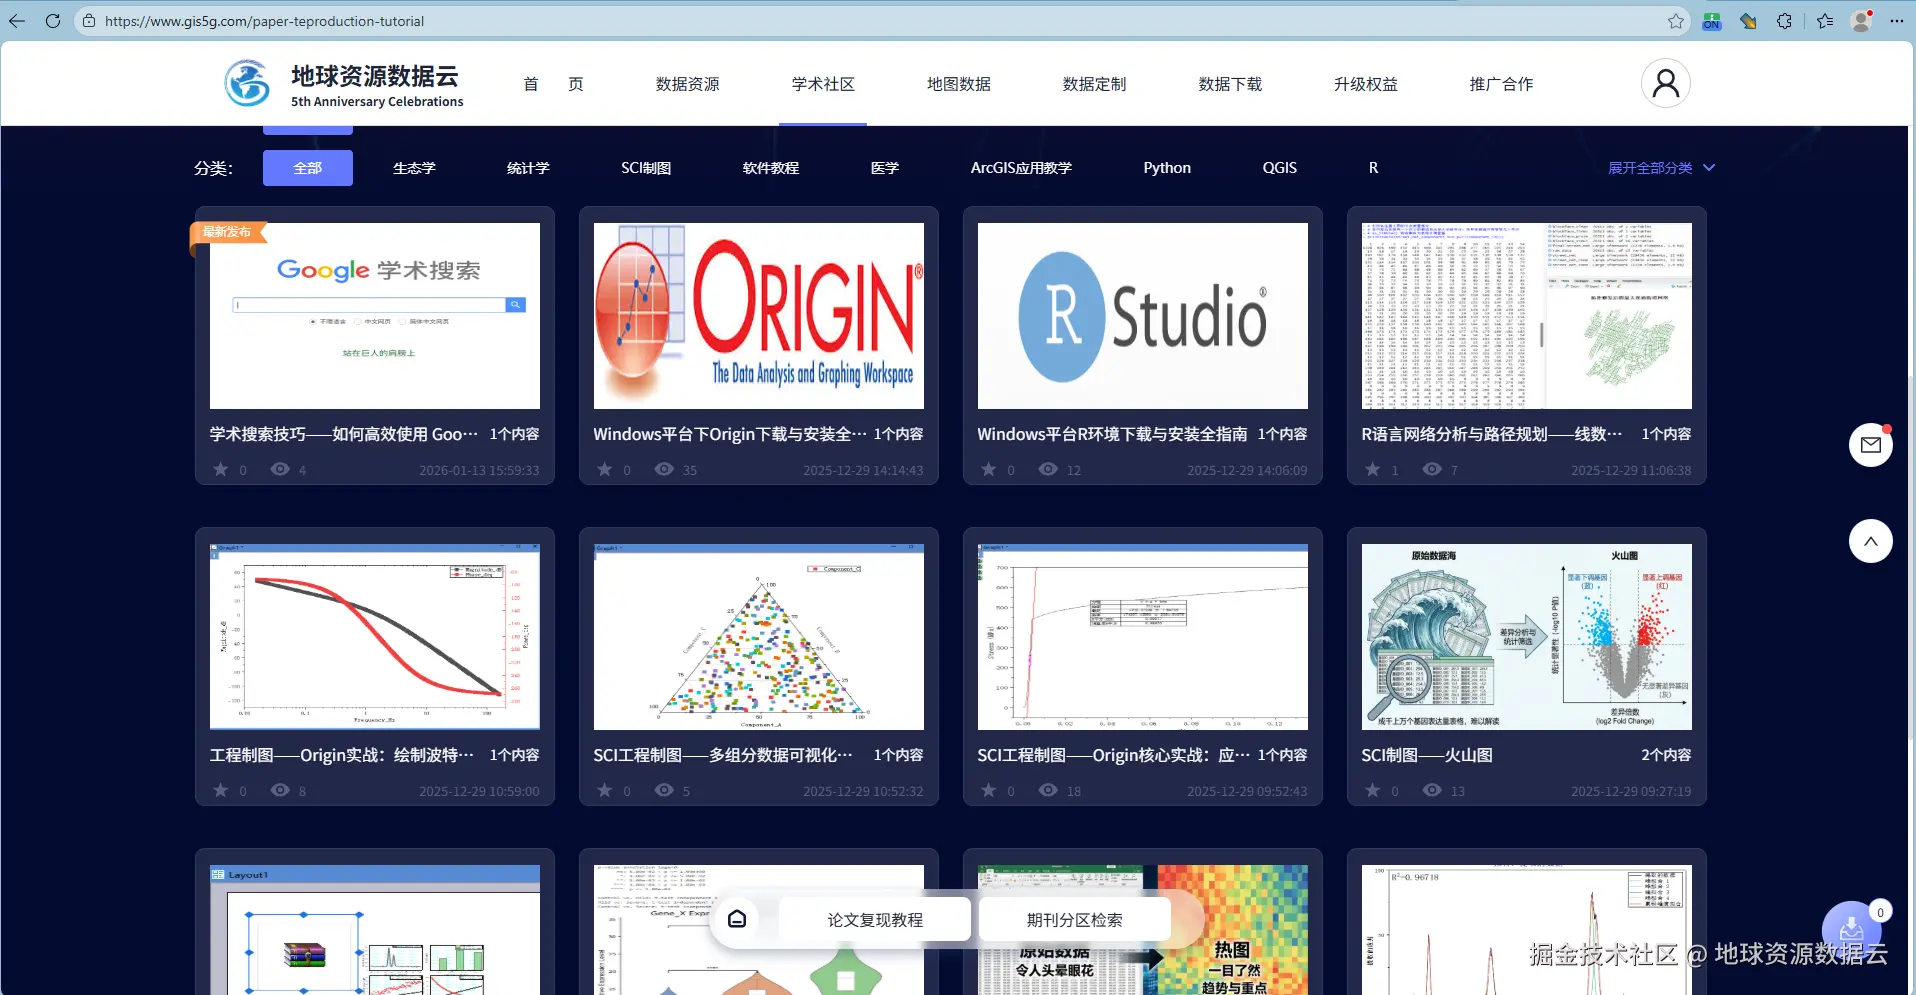Go to the 首页 nav item
This screenshot has height=995, width=1916.
pyautogui.click(x=553, y=84)
